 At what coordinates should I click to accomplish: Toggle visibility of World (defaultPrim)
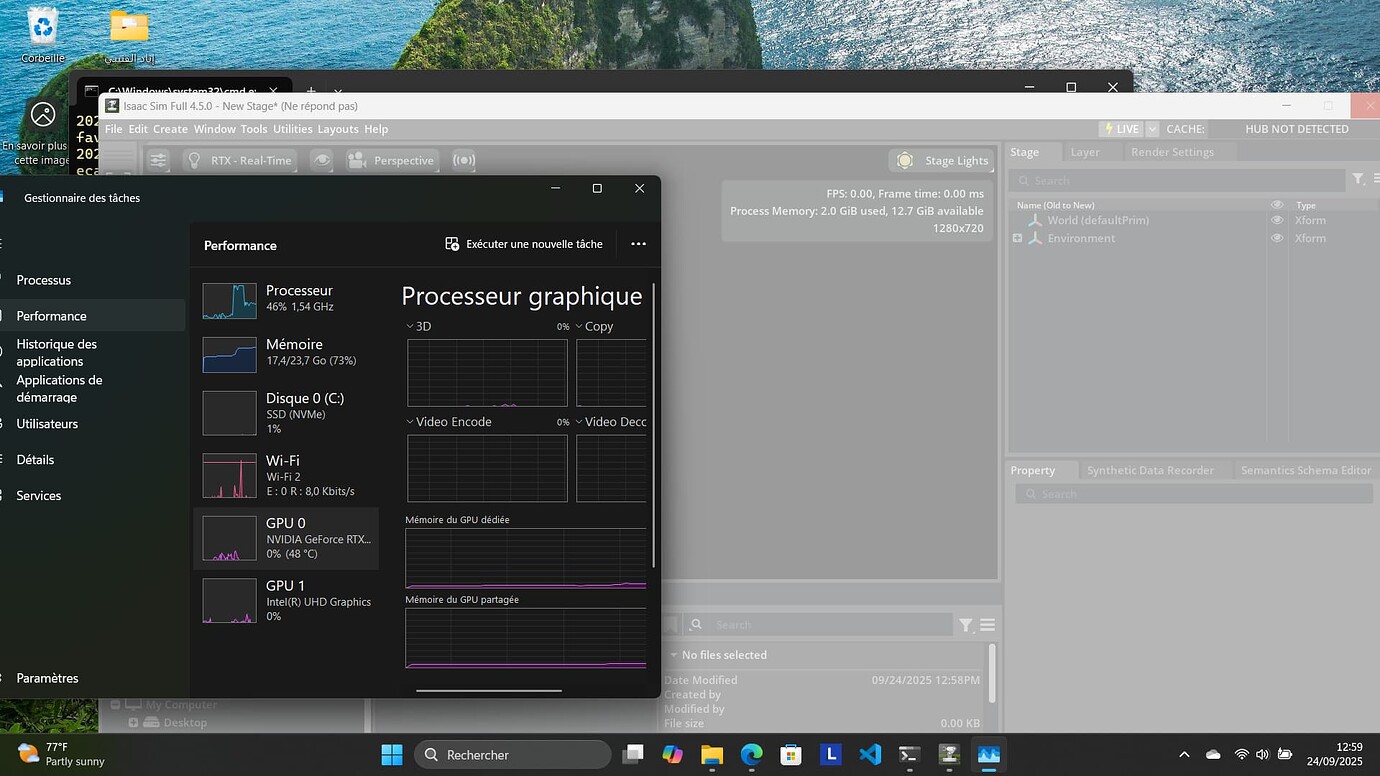tap(1277, 220)
